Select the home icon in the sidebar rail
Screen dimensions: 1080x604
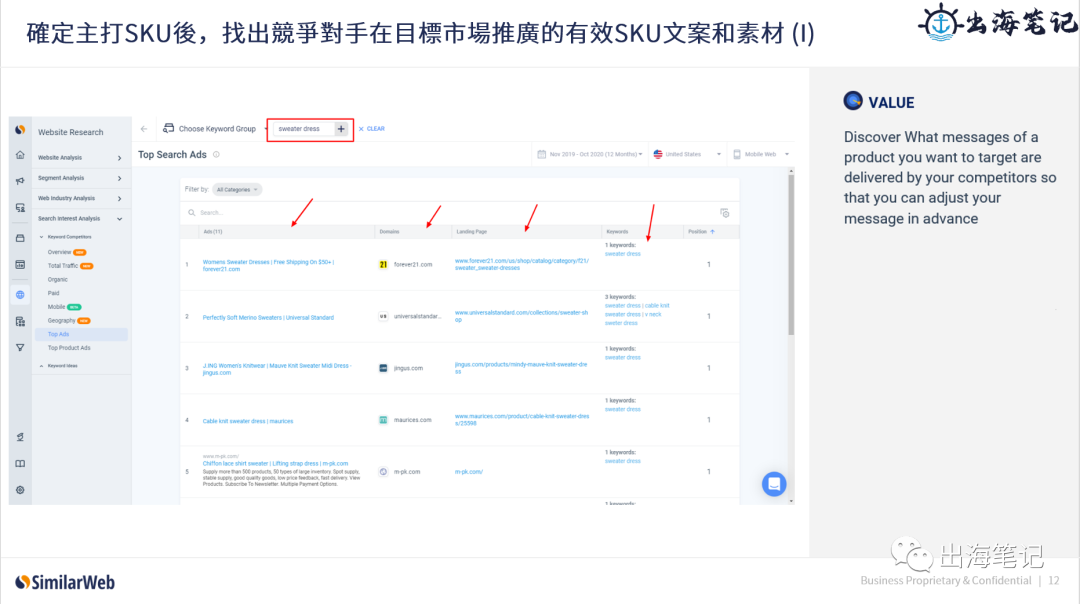[x=18, y=156]
